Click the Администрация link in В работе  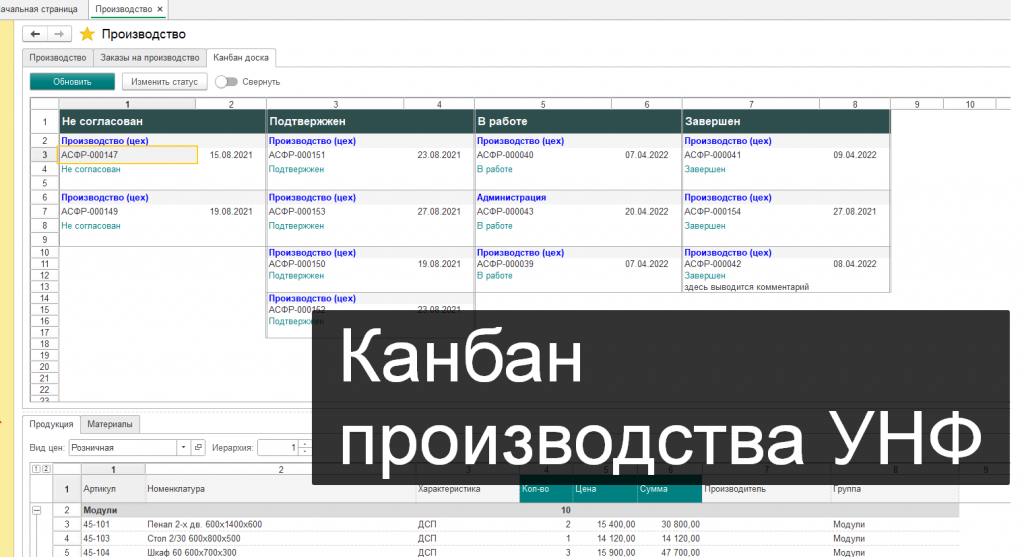point(511,197)
